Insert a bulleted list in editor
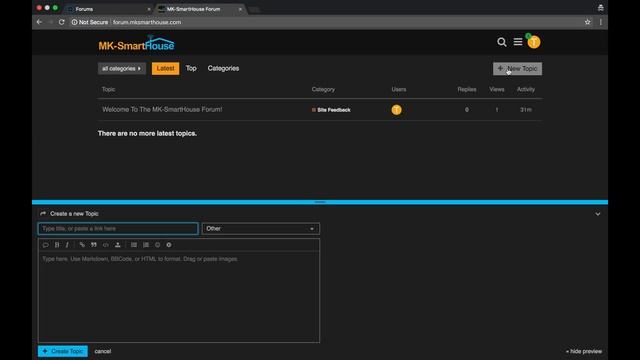Image resolution: width=640 pixels, height=360 pixels. pyautogui.click(x=134, y=245)
